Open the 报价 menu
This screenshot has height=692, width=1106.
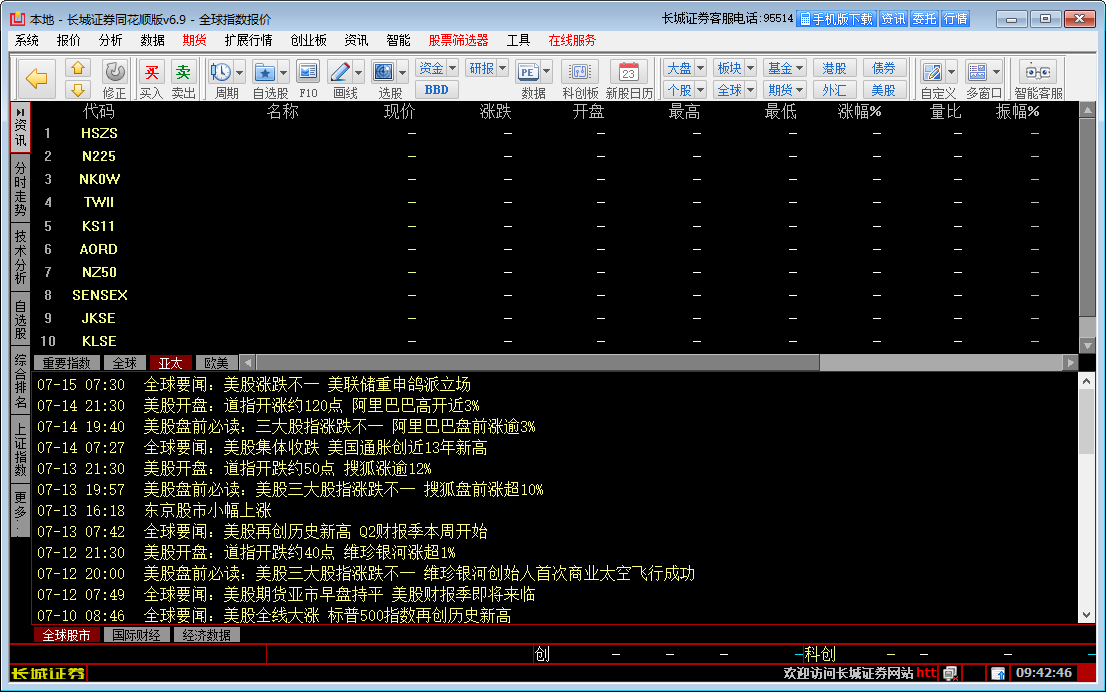68,40
